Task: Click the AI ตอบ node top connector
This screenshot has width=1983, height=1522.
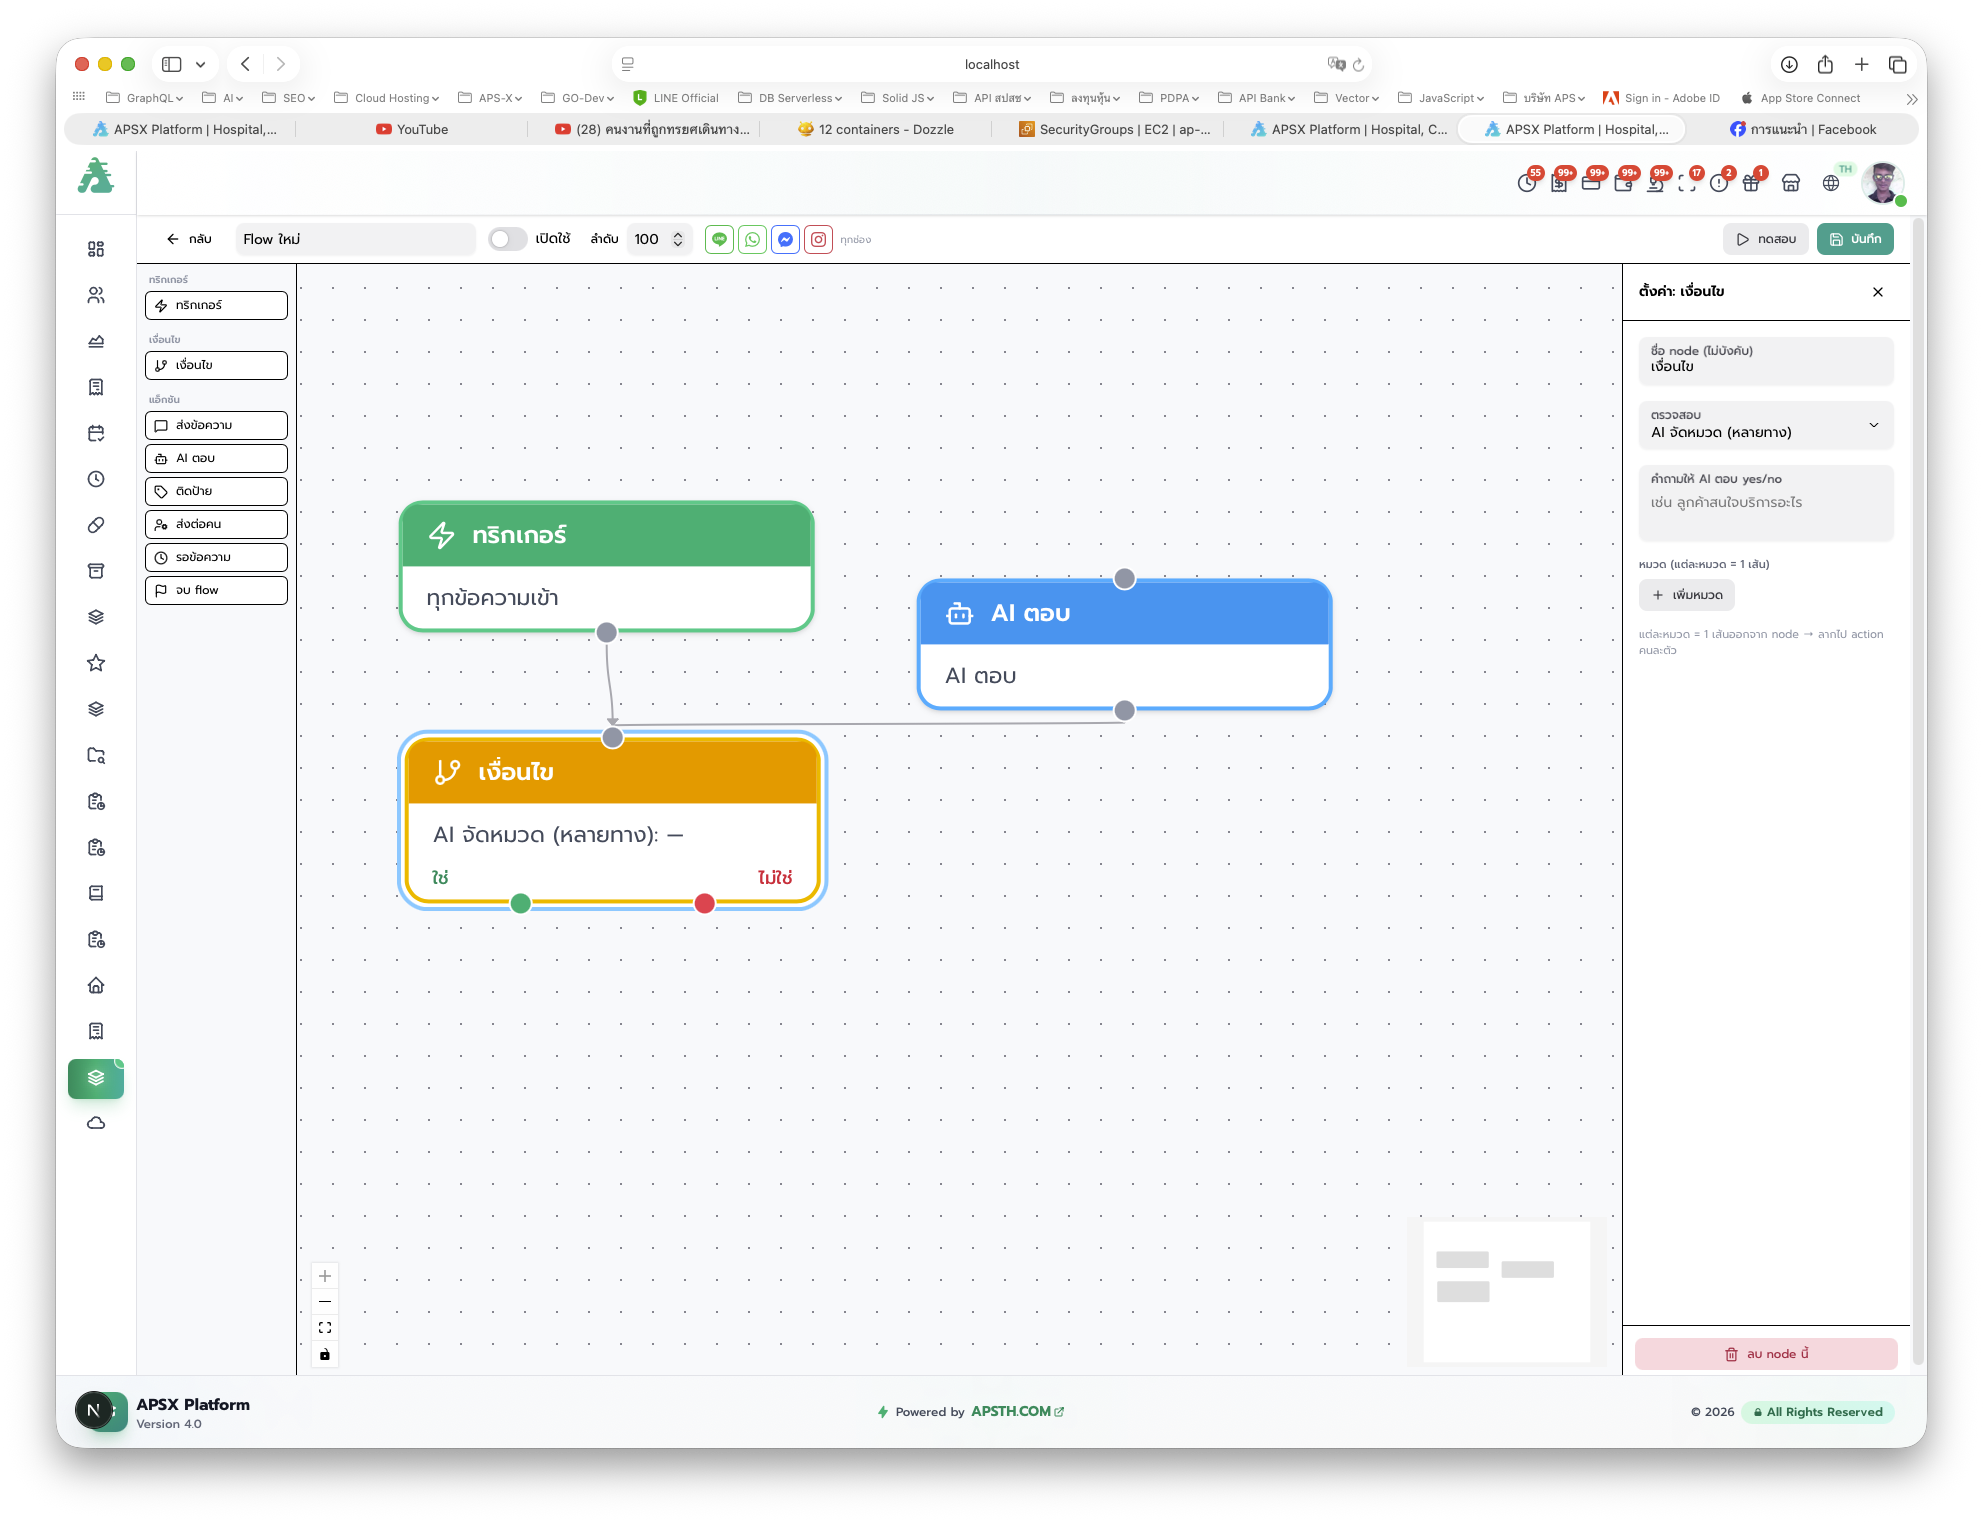Action: click(x=1125, y=579)
